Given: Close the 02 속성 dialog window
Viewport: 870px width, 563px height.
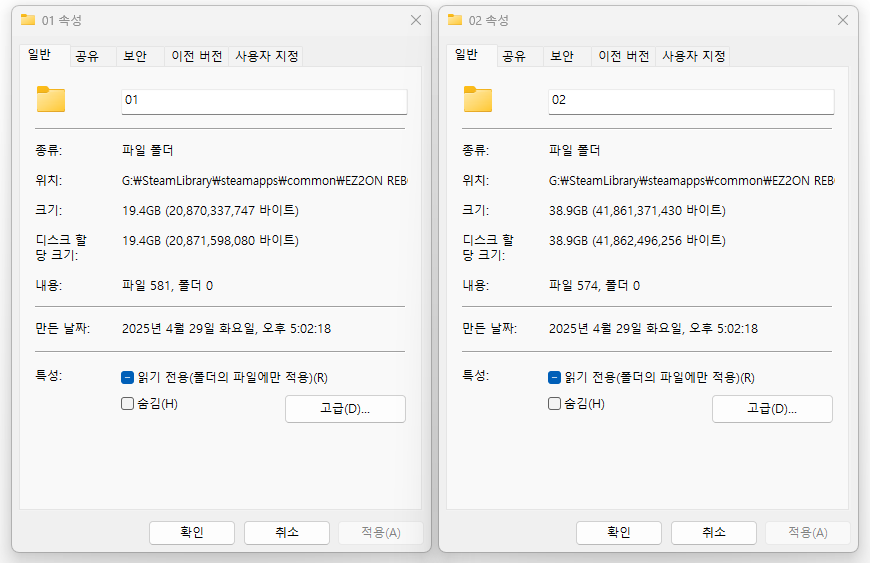Looking at the screenshot, I should tap(842, 20).
